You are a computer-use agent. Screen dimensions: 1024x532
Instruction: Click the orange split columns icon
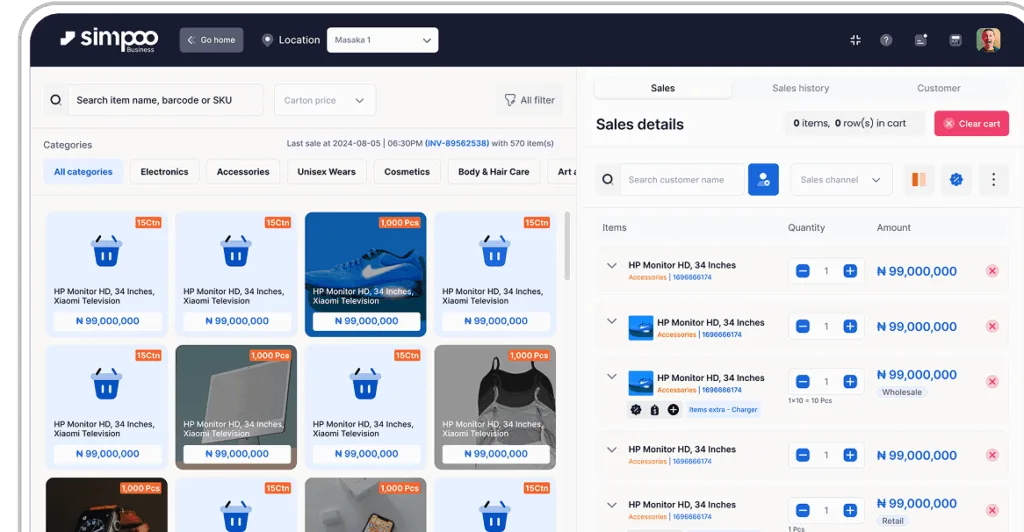click(x=919, y=180)
